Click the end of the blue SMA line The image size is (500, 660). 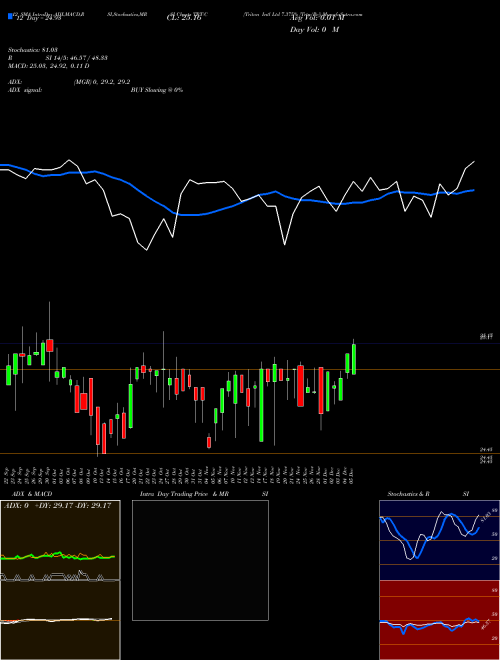(474, 190)
